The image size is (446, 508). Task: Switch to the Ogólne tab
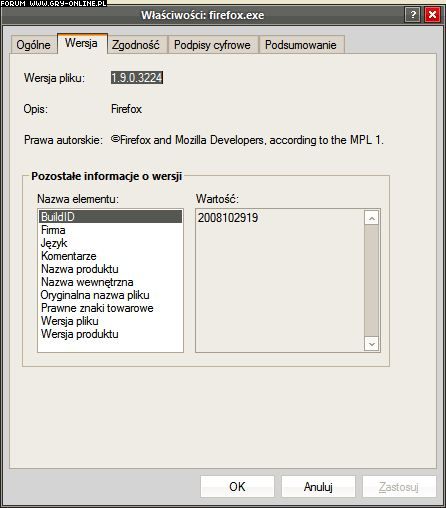coord(34,45)
